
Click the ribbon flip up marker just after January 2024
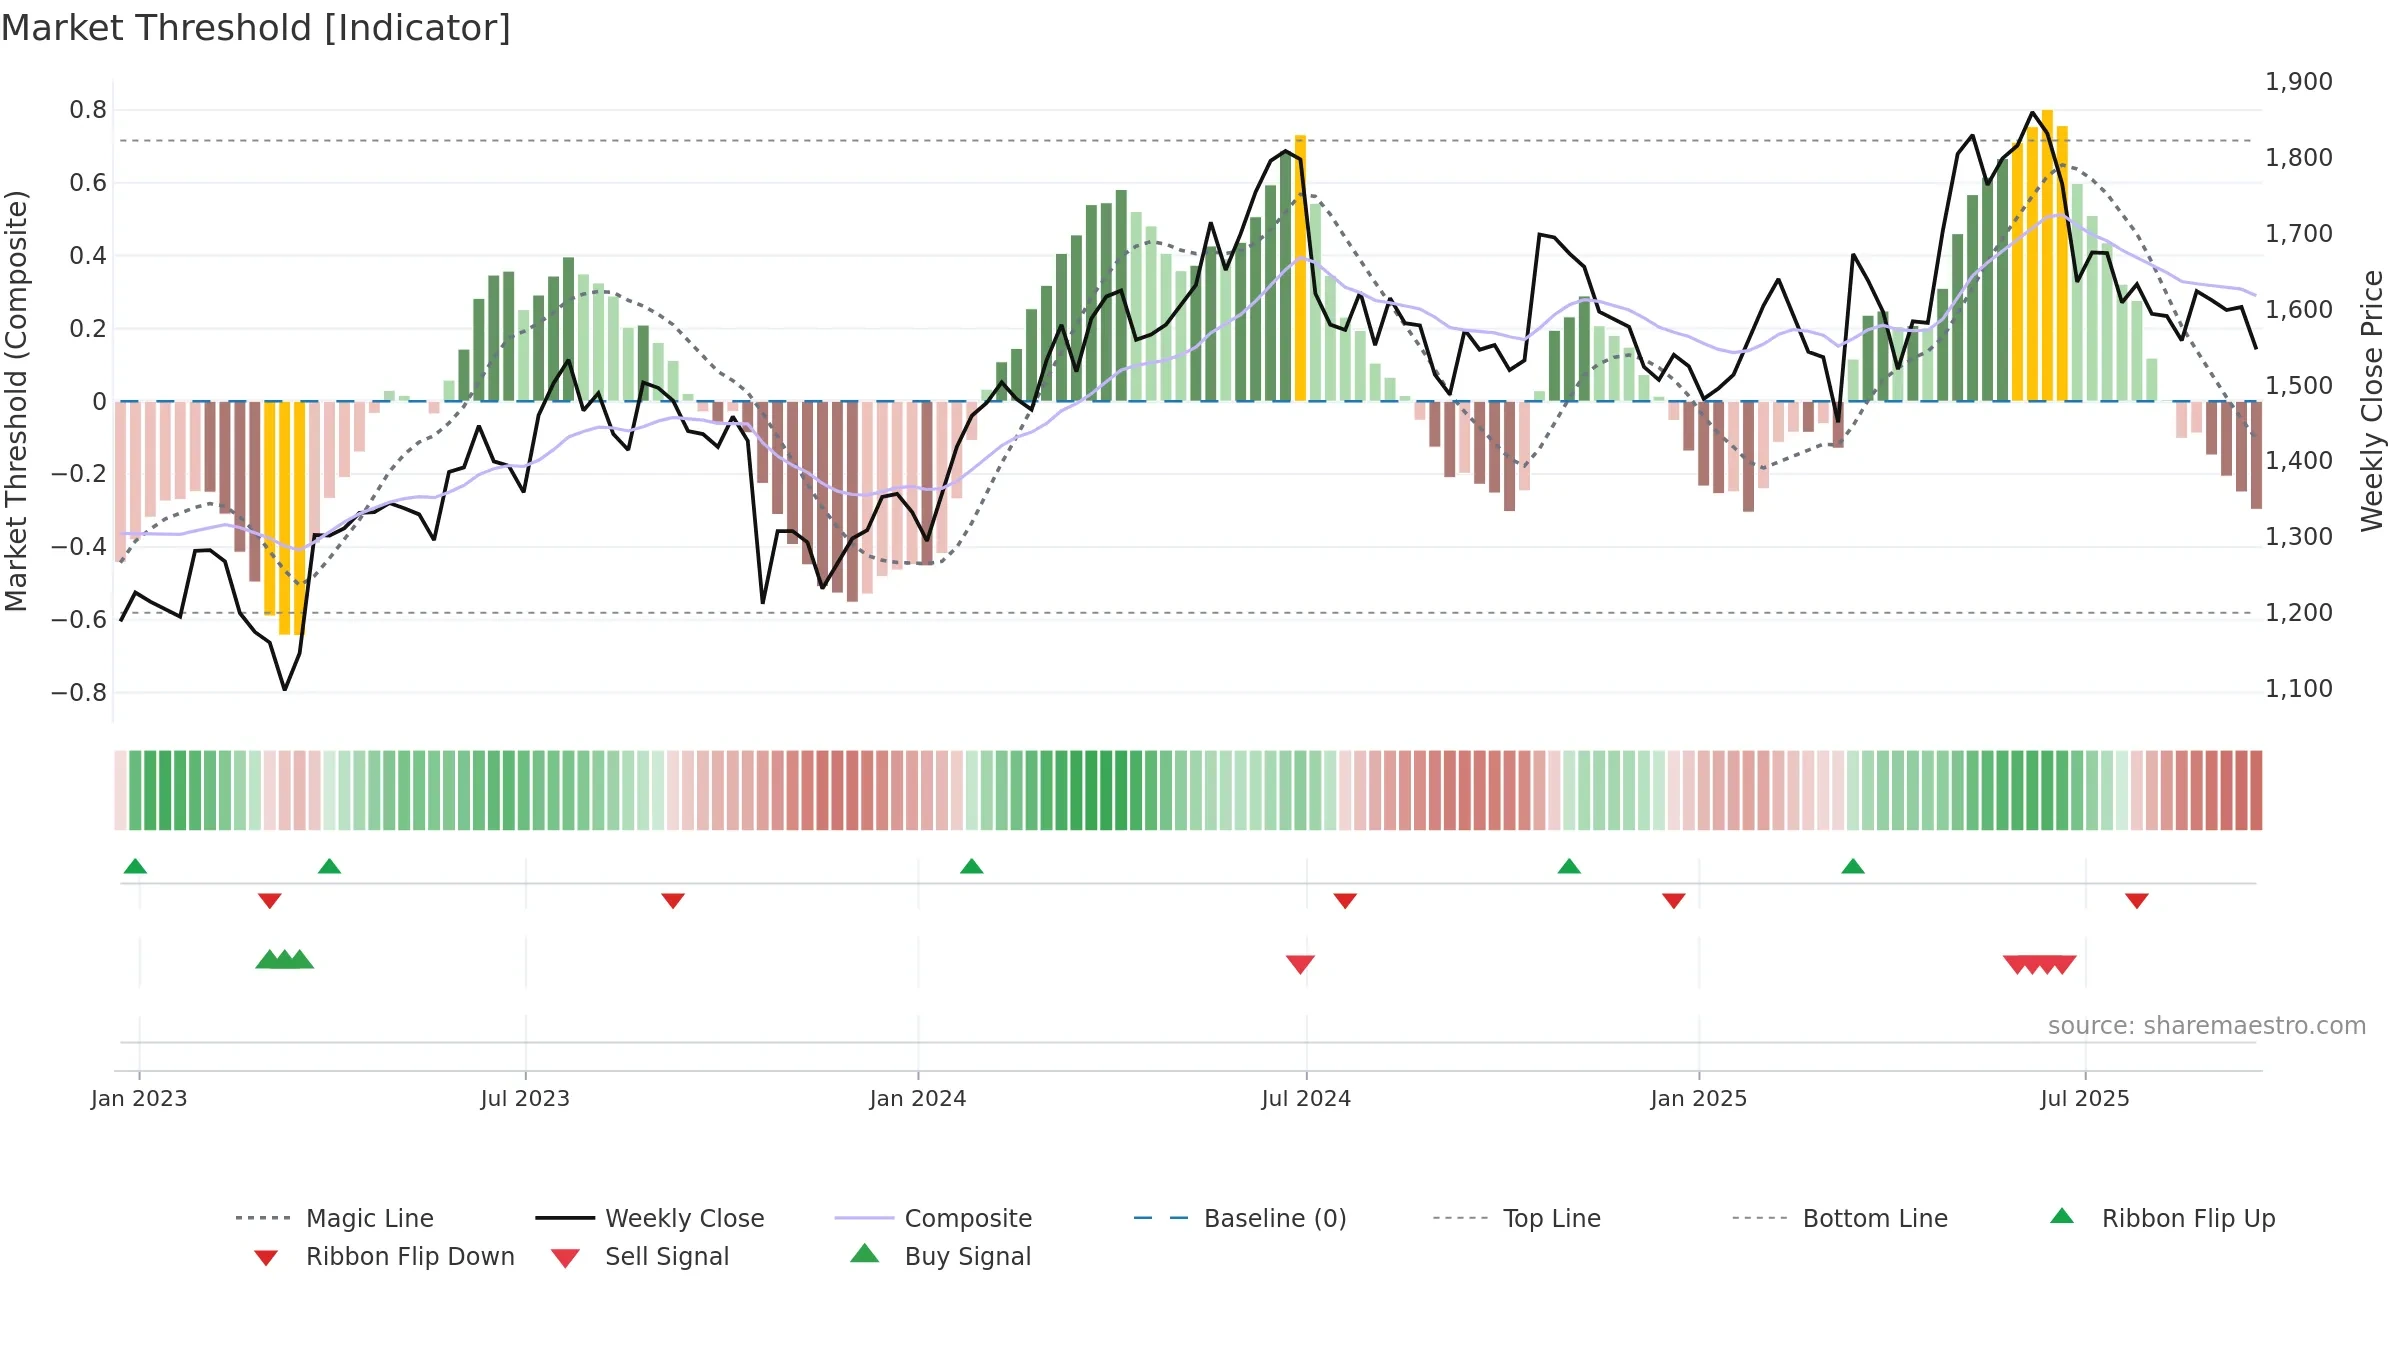972,866
